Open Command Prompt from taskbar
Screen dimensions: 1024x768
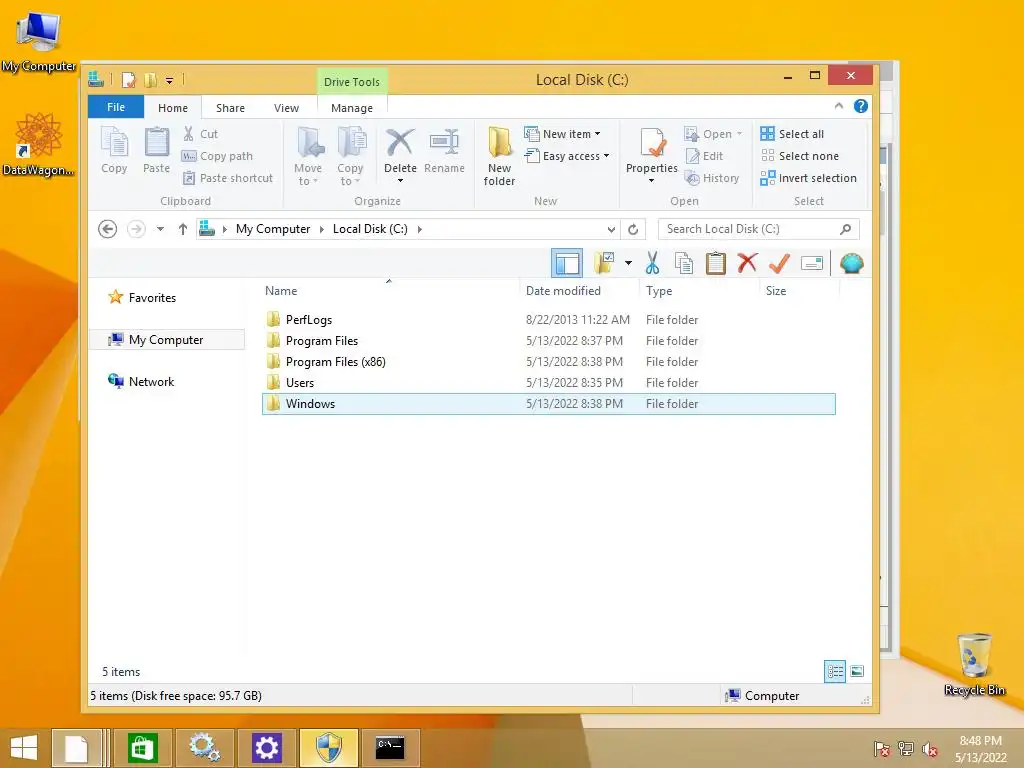(x=390, y=748)
